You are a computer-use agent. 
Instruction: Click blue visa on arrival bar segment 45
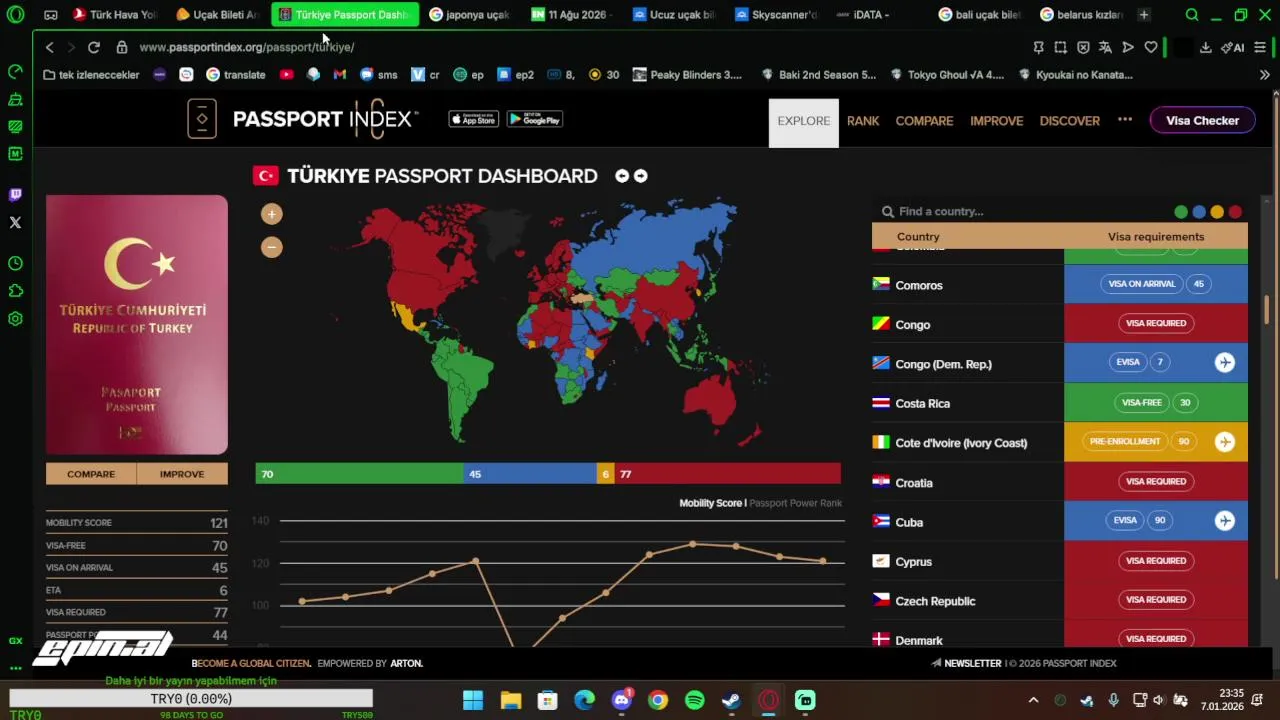(x=530, y=474)
